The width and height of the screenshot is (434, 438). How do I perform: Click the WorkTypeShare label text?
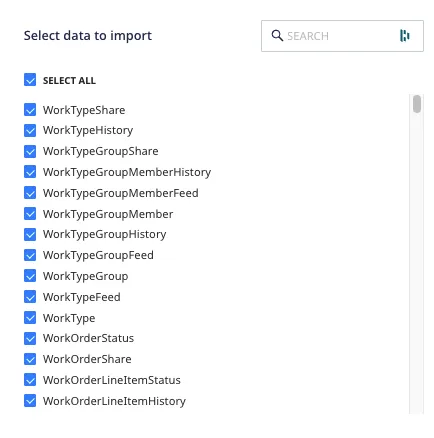point(84,110)
